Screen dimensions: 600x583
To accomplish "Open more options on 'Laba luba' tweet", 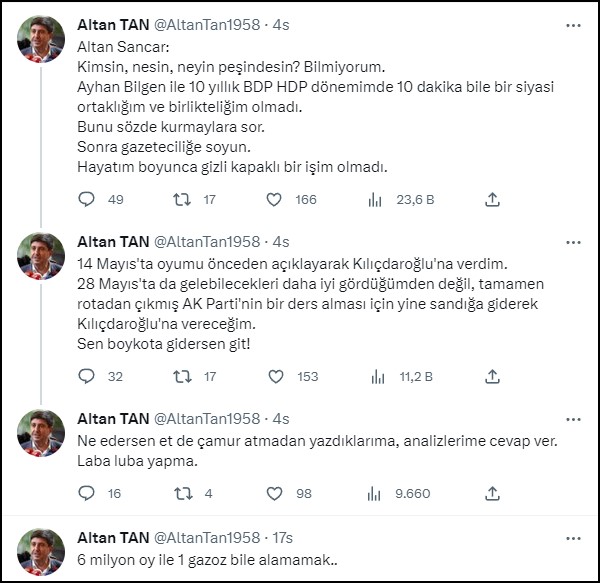I will [x=571, y=418].
